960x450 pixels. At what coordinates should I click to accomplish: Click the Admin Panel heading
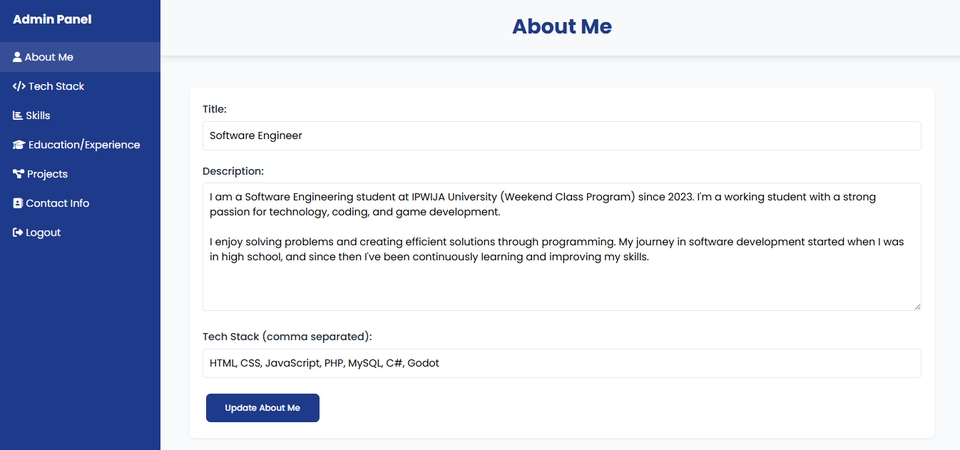click(x=52, y=20)
